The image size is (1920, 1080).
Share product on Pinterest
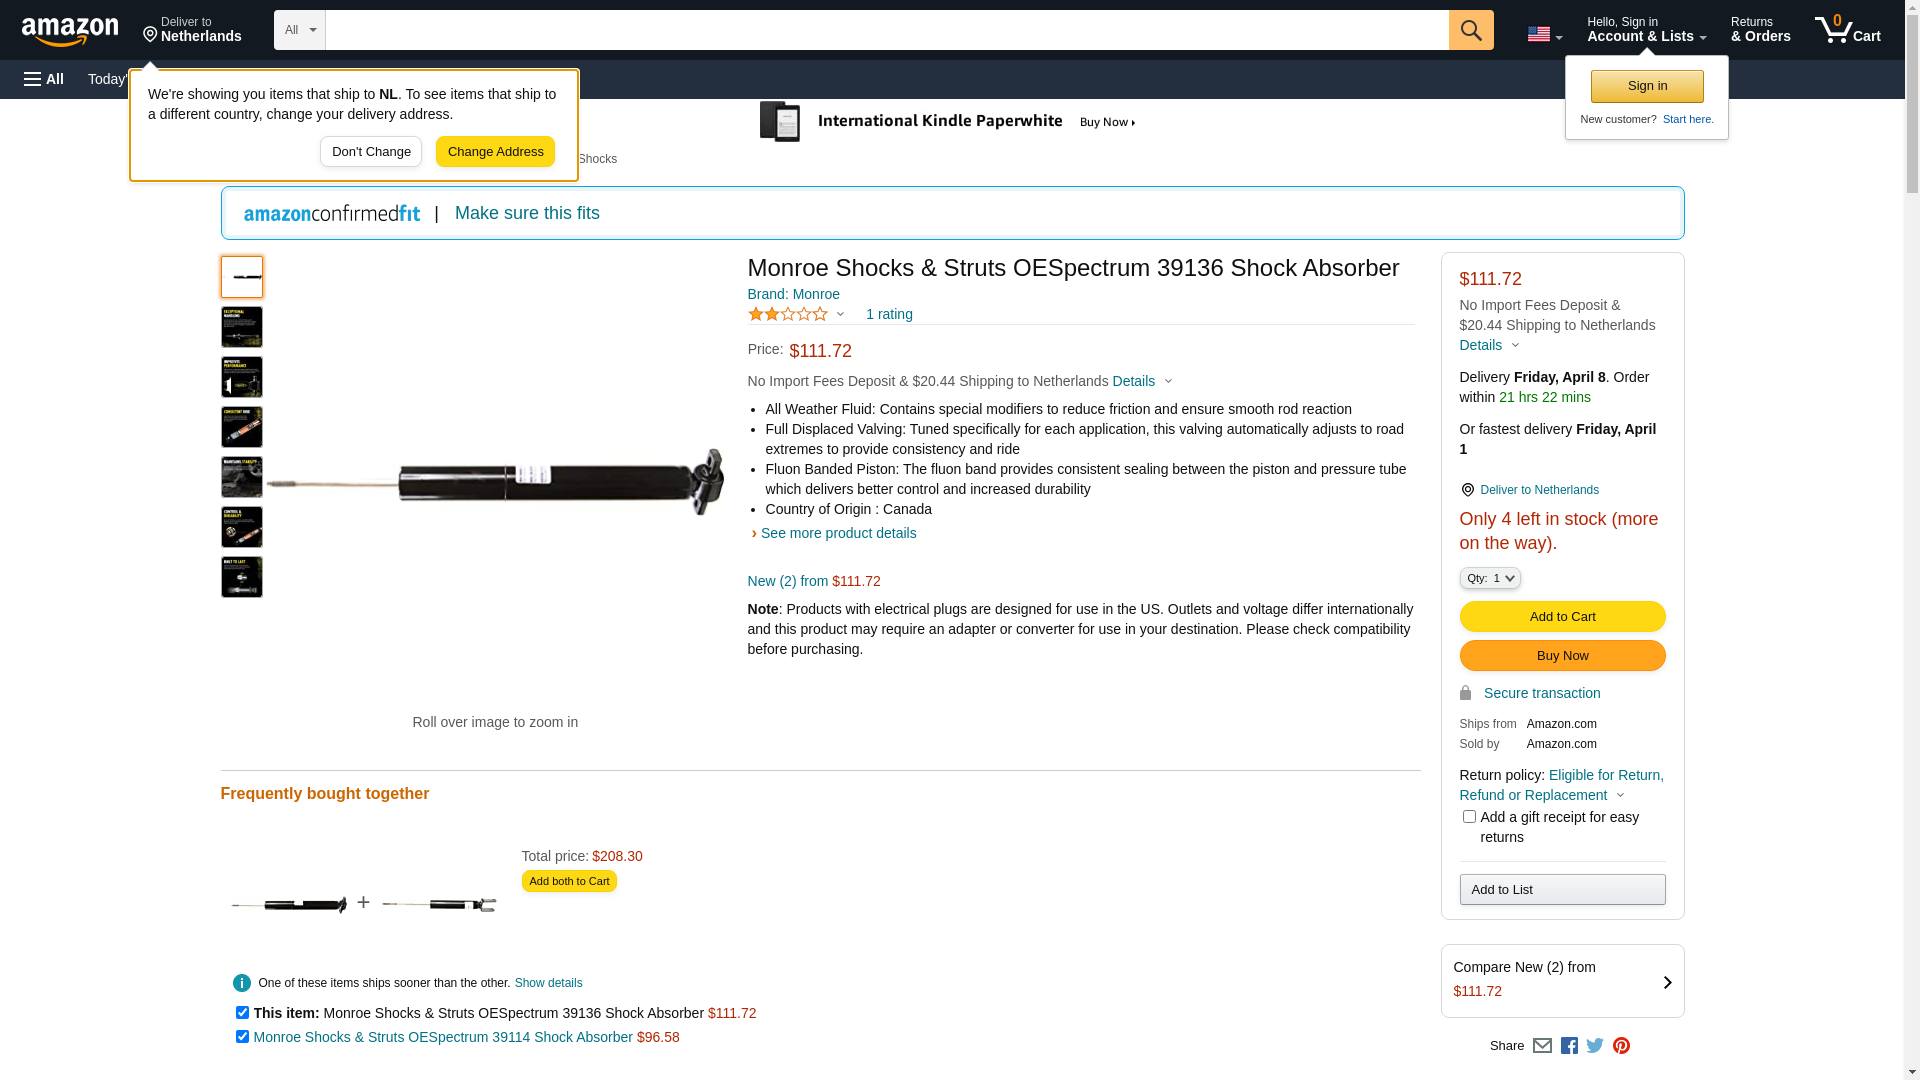pyautogui.click(x=1621, y=1046)
